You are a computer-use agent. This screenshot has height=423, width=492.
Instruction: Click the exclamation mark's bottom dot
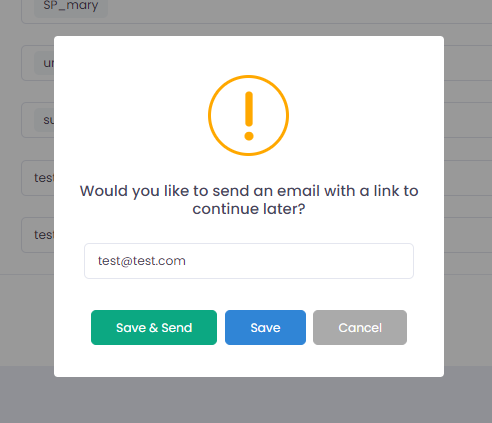(249, 136)
